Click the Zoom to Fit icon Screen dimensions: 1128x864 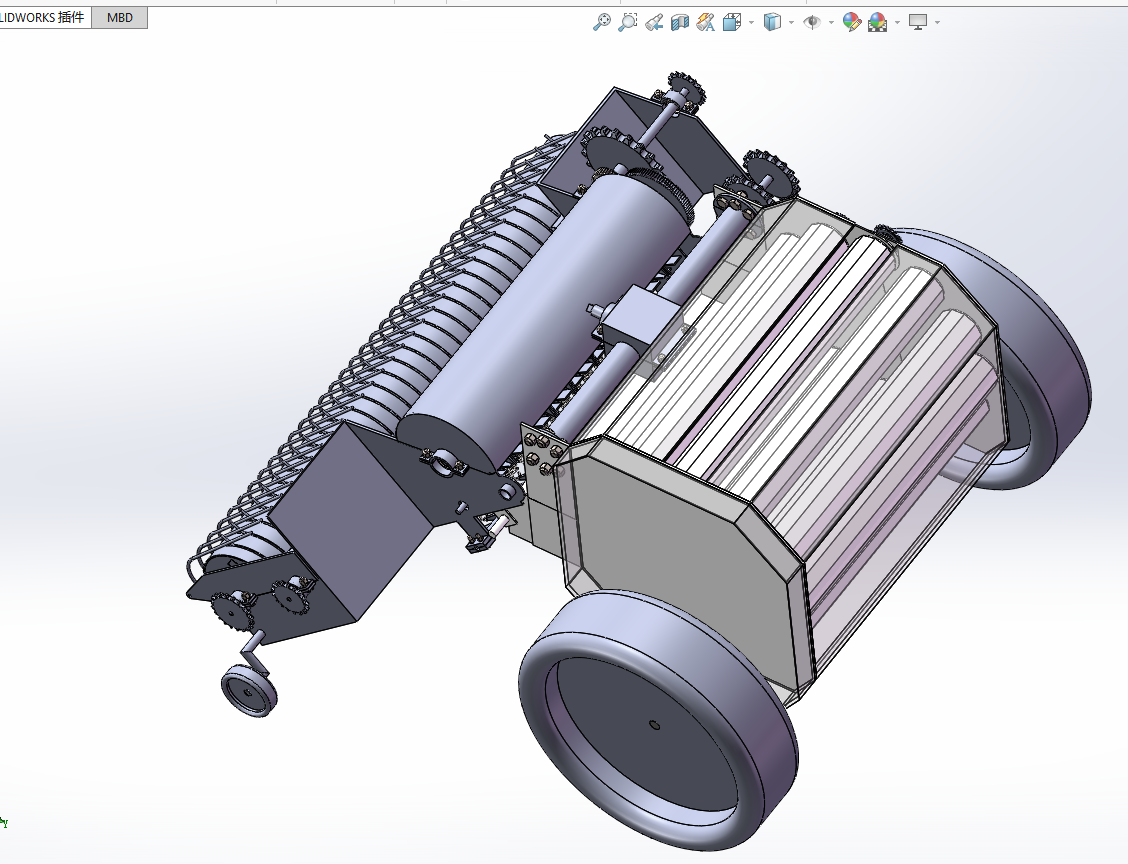tap(601, 22)
